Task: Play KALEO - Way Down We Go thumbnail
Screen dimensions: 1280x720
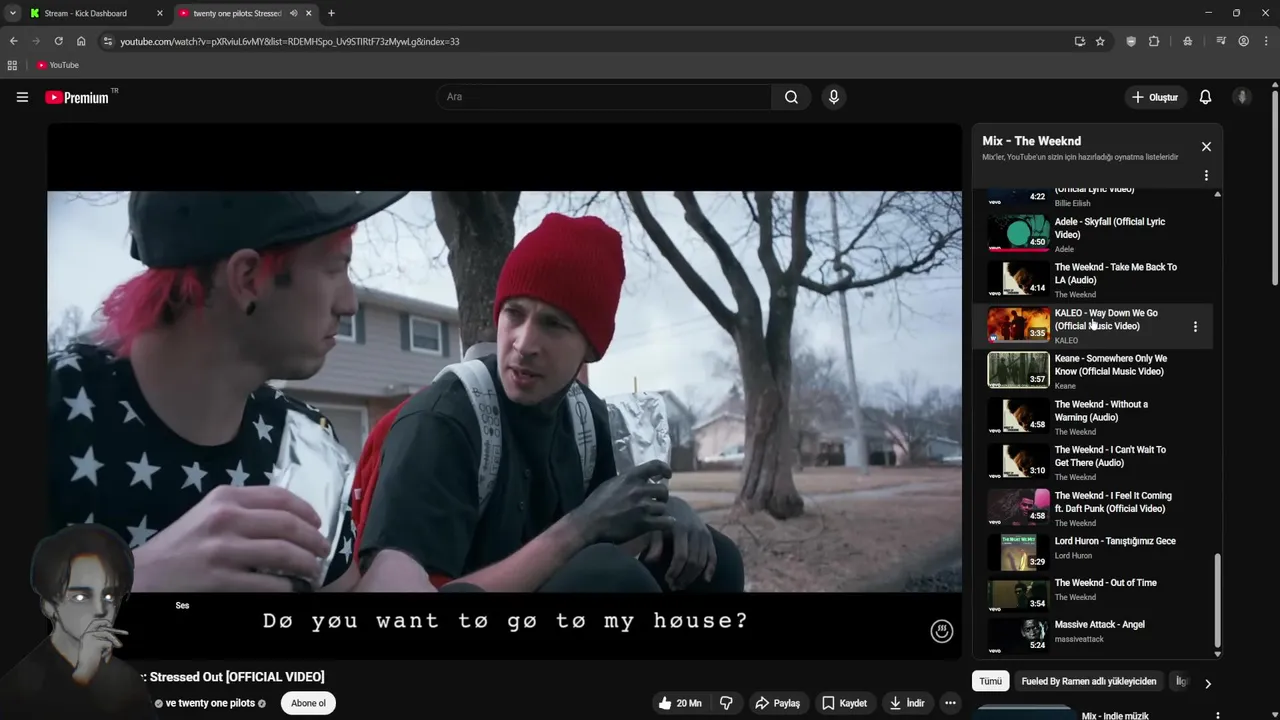Action: point(1018,324)
